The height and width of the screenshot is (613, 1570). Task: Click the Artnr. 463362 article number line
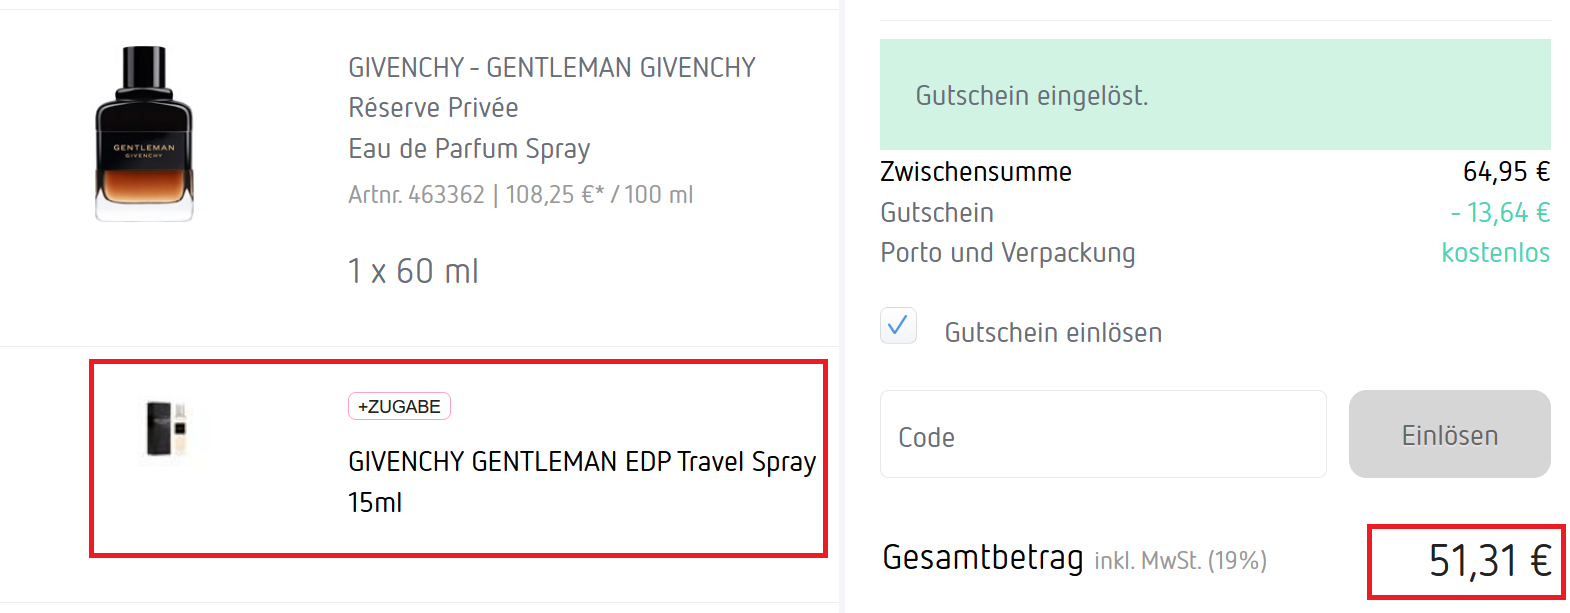(520, 195)
